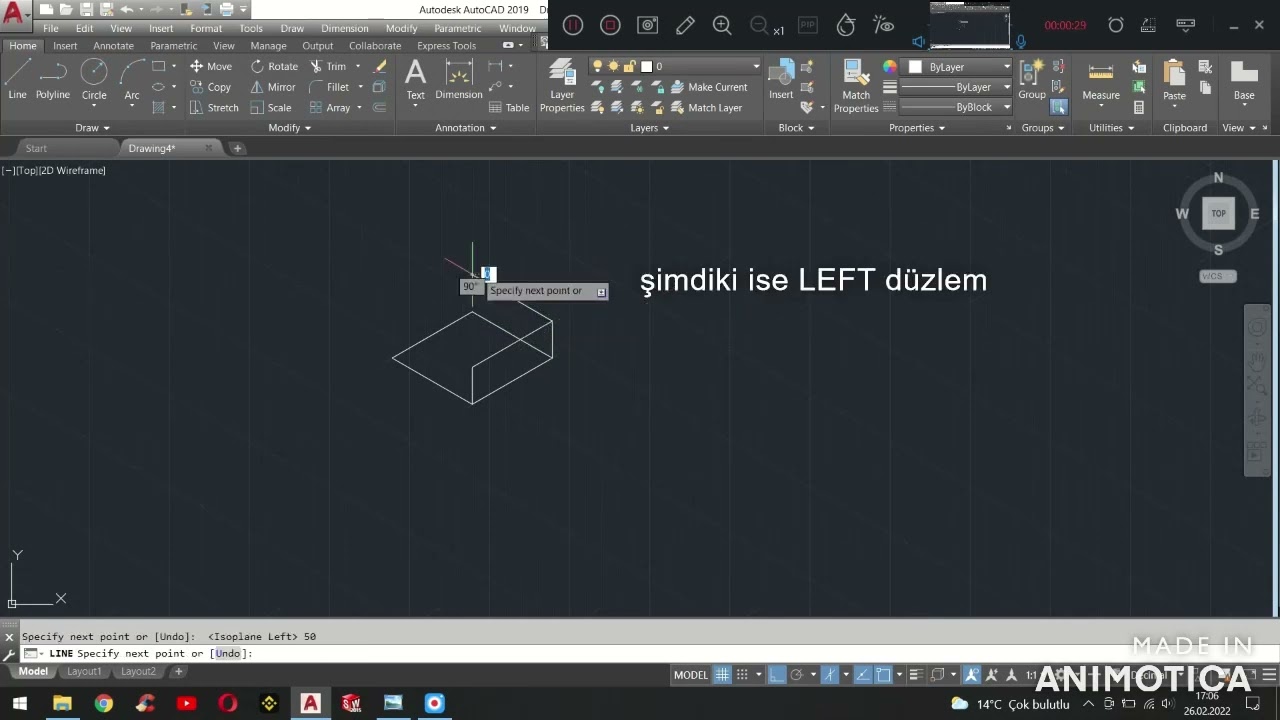The image size is (1280, 720).
Task: Switch to the Express Tools ribbon tab
Action: pyautogui.click(x=446, y=46)
